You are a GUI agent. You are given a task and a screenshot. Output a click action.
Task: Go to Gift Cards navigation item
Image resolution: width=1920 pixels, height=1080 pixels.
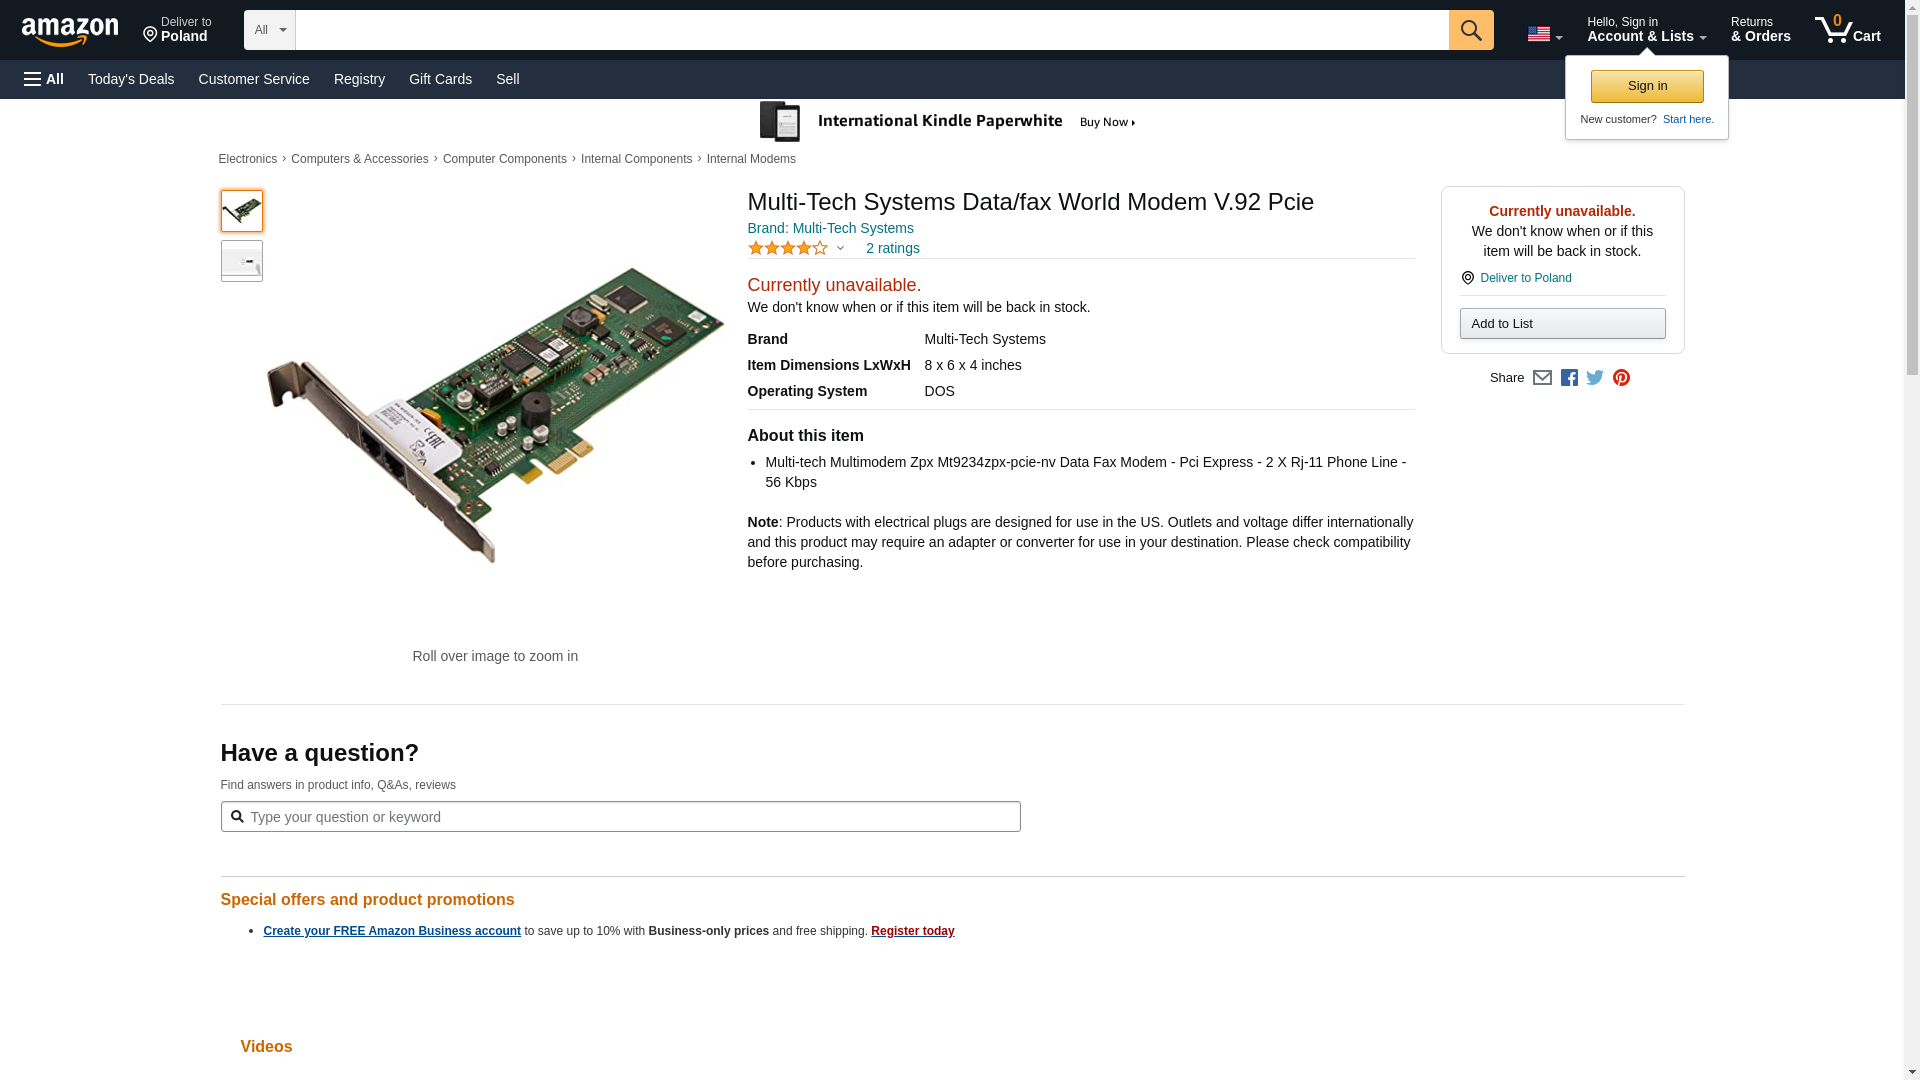[440, 79]
